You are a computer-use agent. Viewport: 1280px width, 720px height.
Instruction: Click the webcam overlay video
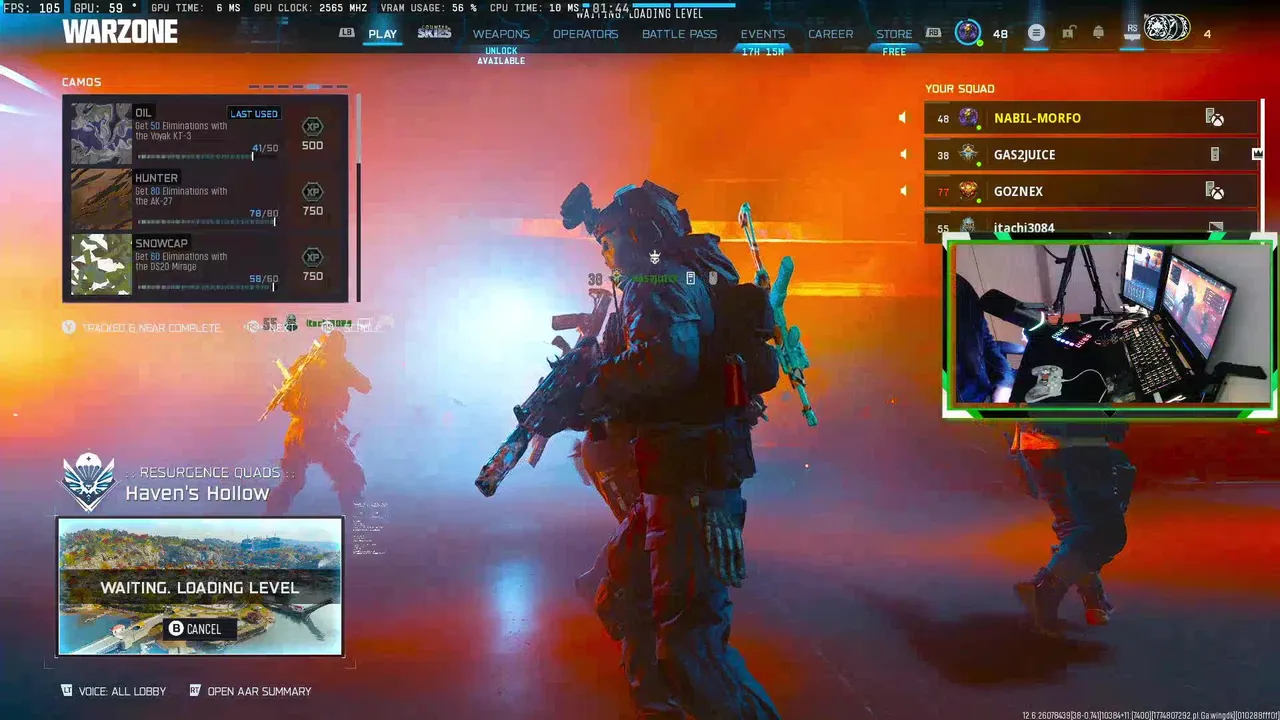[1109, 323]
